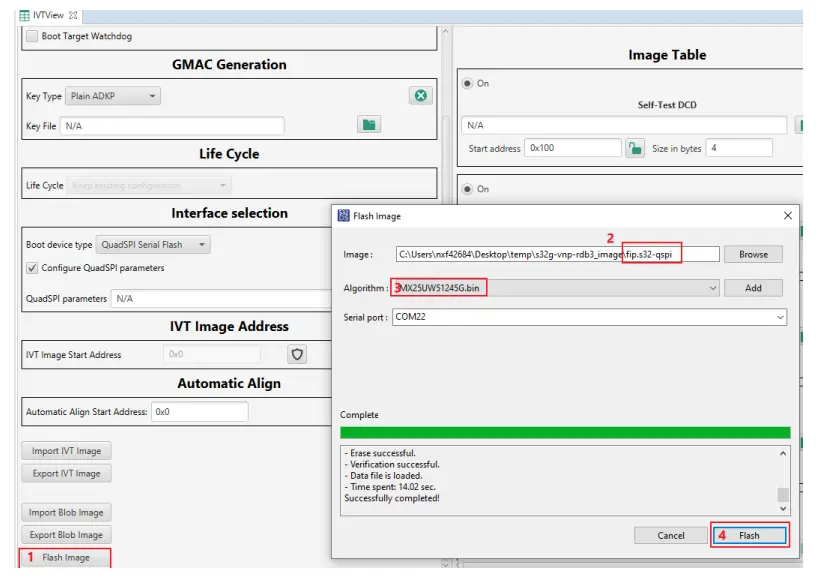
Task: Click the Start address 0x100 field
Action: [572, 148]
